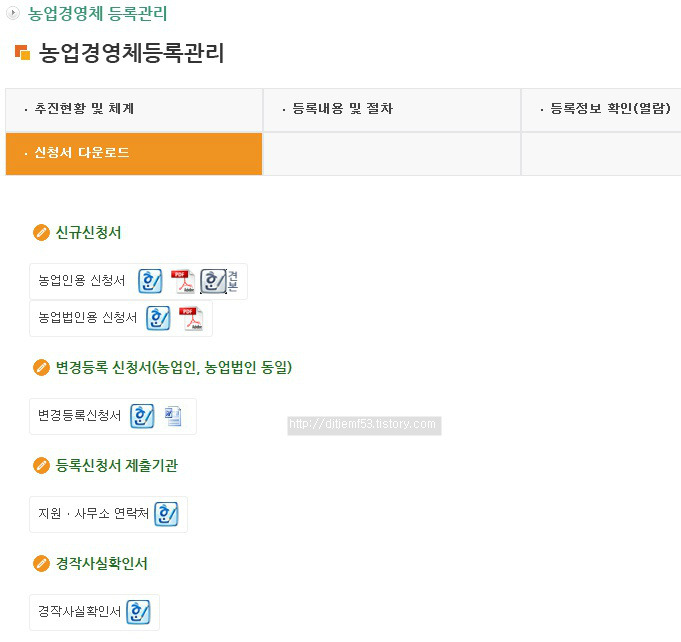The image size is (681, 642).
Task: Open 농업인용 신청서 견본 sample HWP icon
Action: [x=219, y=281]
